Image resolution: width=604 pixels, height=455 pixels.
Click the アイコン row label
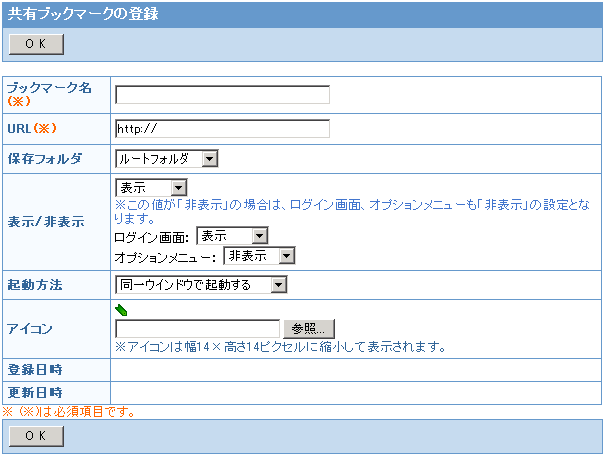coord(29,328)
